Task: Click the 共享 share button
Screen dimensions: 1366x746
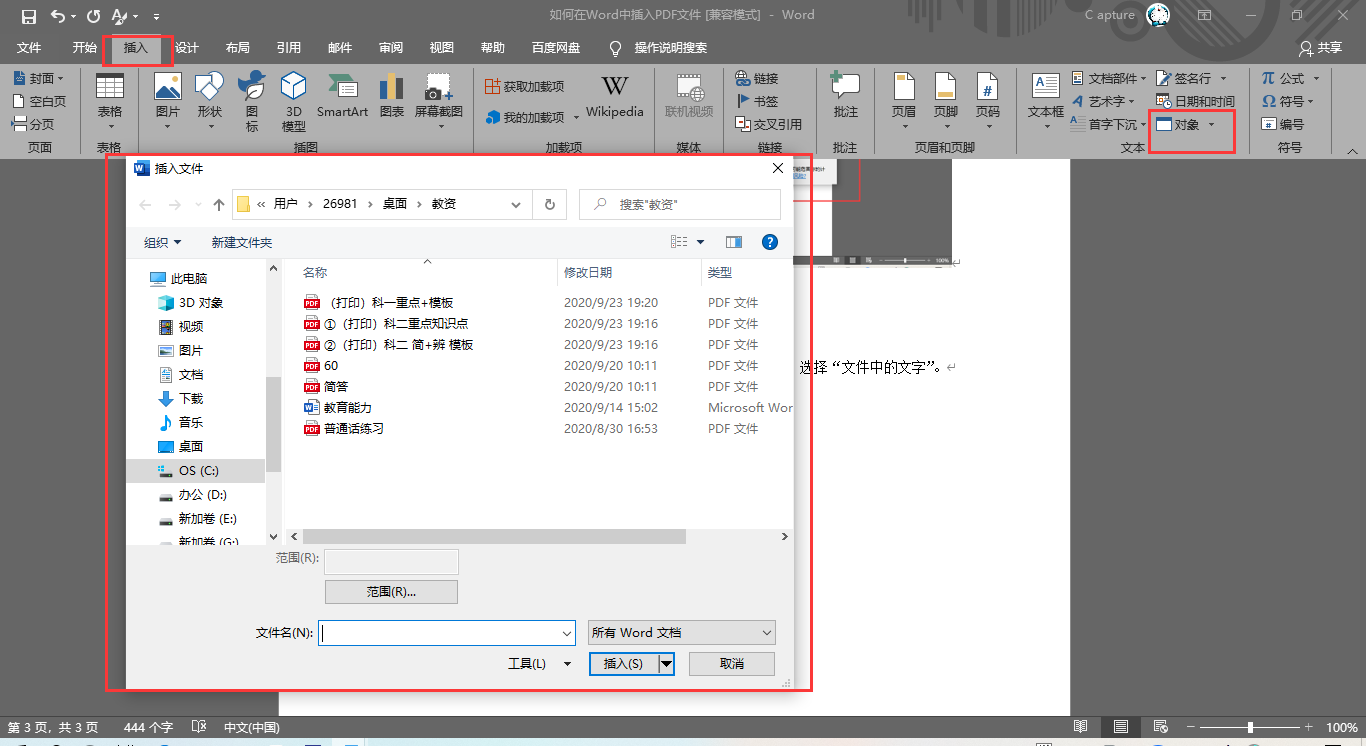Action: (x=1320, y=48)
